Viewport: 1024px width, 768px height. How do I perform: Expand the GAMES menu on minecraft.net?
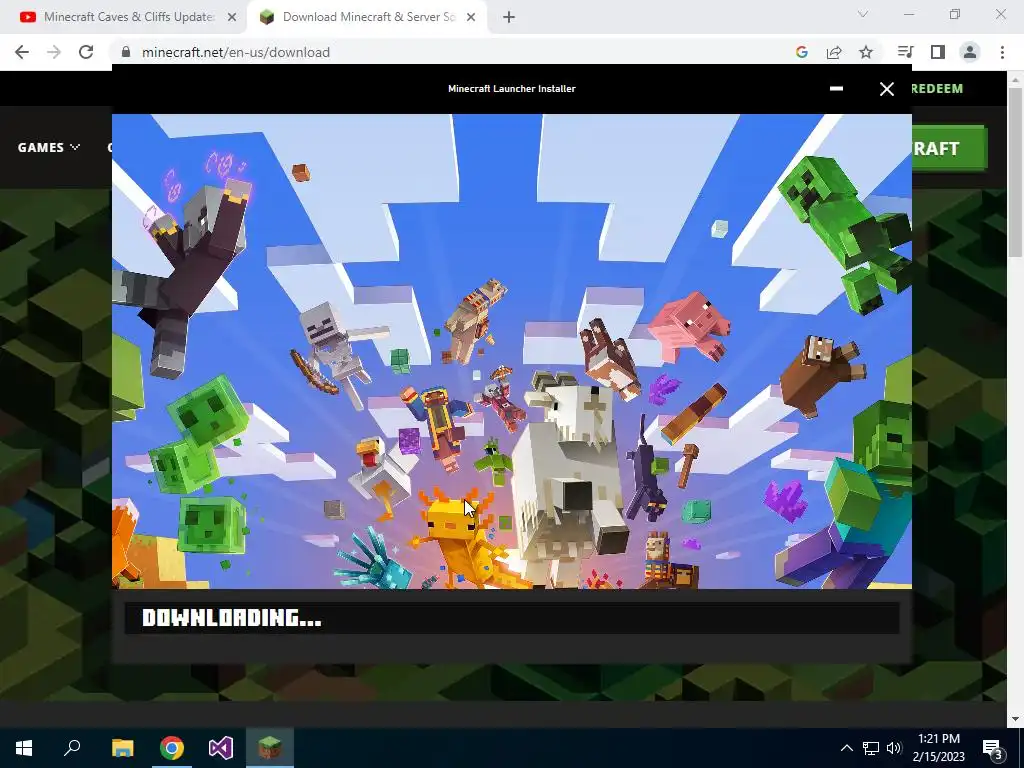(48, 148)
